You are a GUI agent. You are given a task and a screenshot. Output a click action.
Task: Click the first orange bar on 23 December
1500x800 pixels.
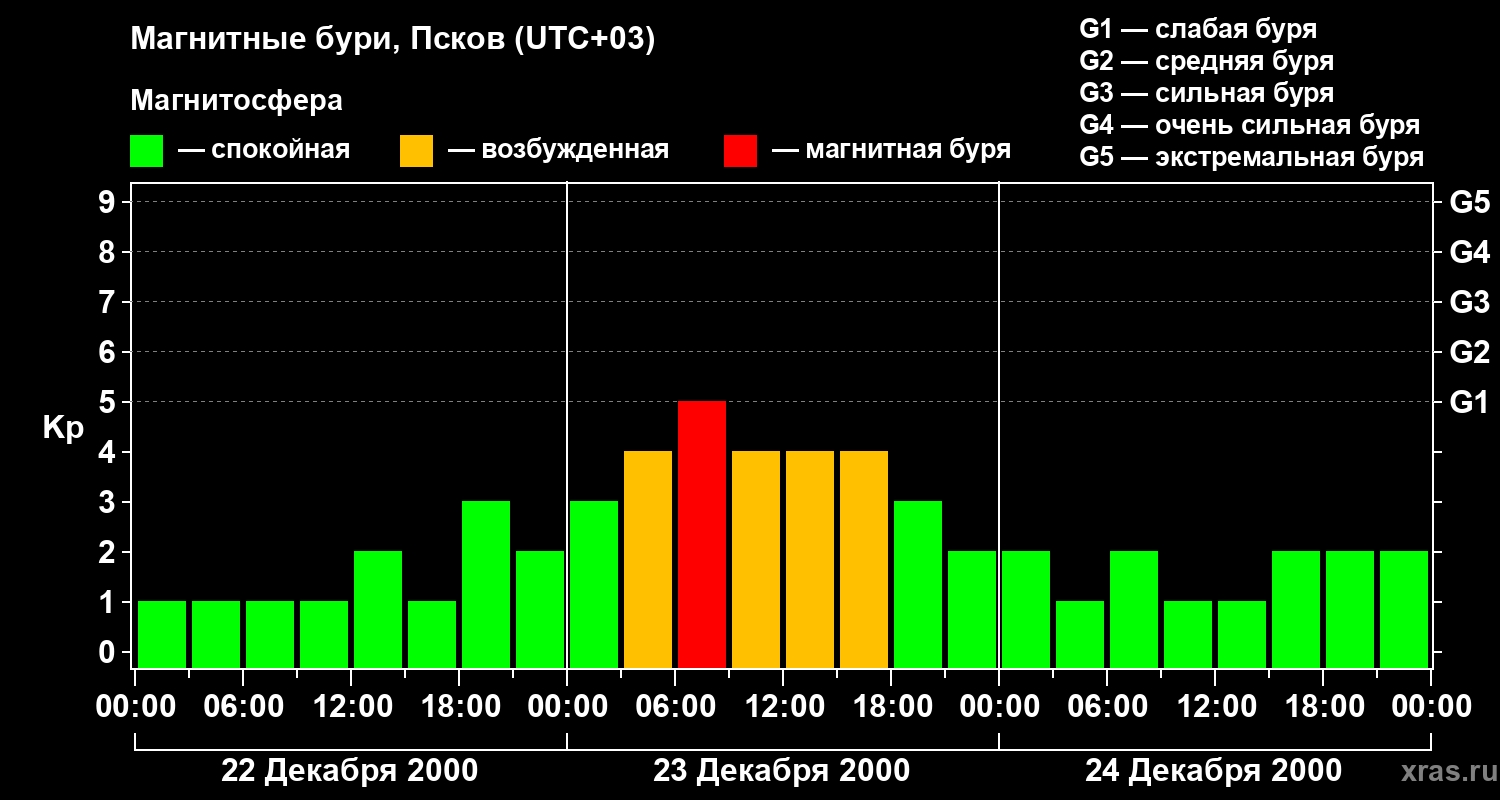click(648, 559)
